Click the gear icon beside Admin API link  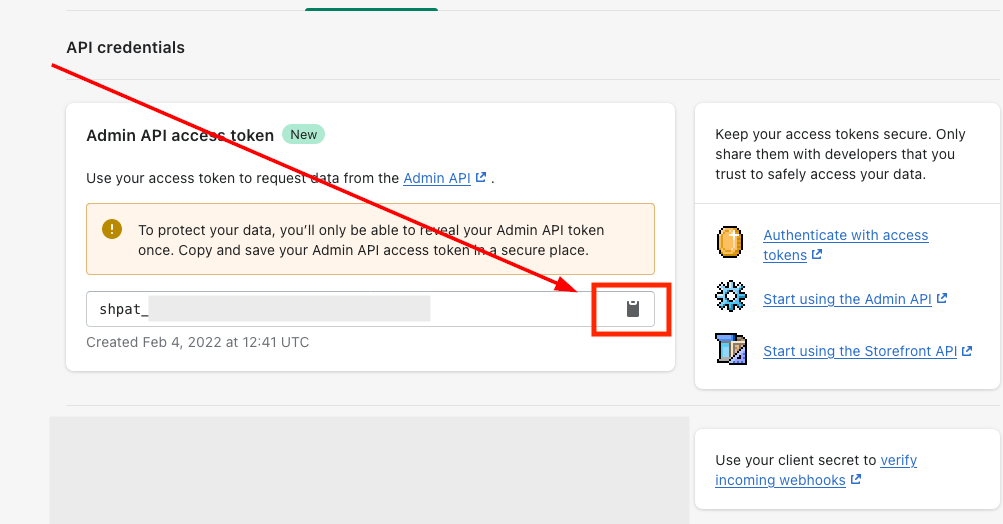[731, 297]
